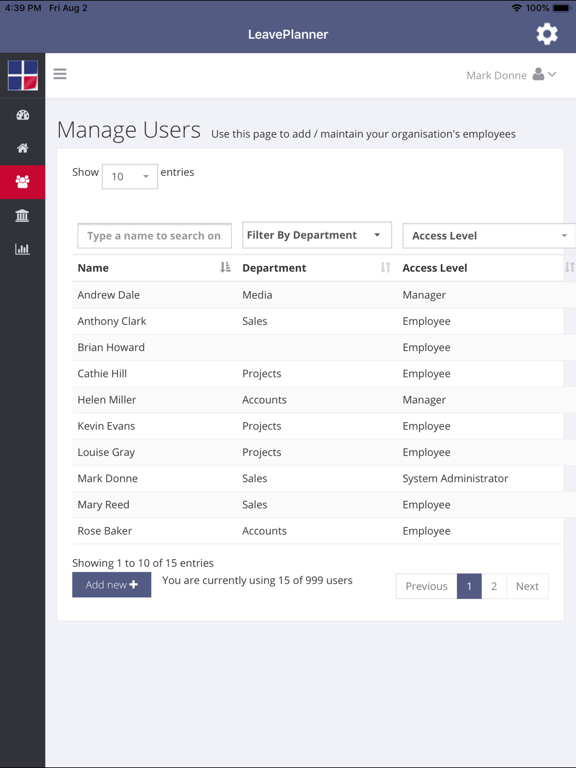The height and width of the screenshot is (768, 576).
Task: Open user row Cathie Hill
Action: pyautogui.click(x=324, y=374)
